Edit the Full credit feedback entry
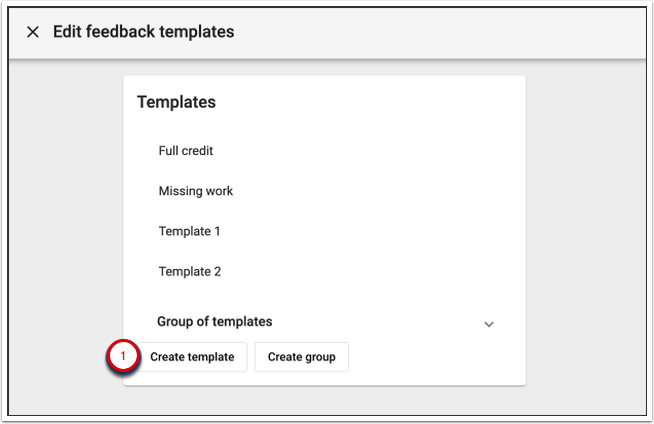Screen dimensions: 654x424 186,151
